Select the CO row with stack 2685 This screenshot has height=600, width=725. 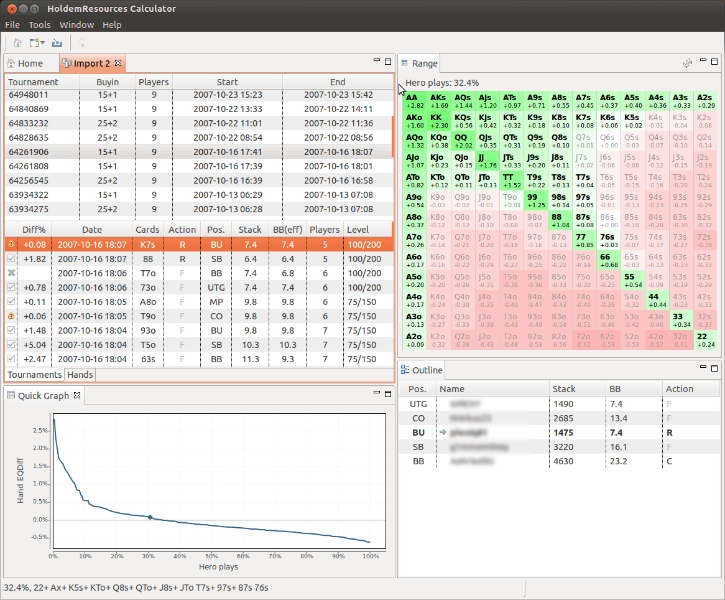pyautogui.click(x=559, y=418)
